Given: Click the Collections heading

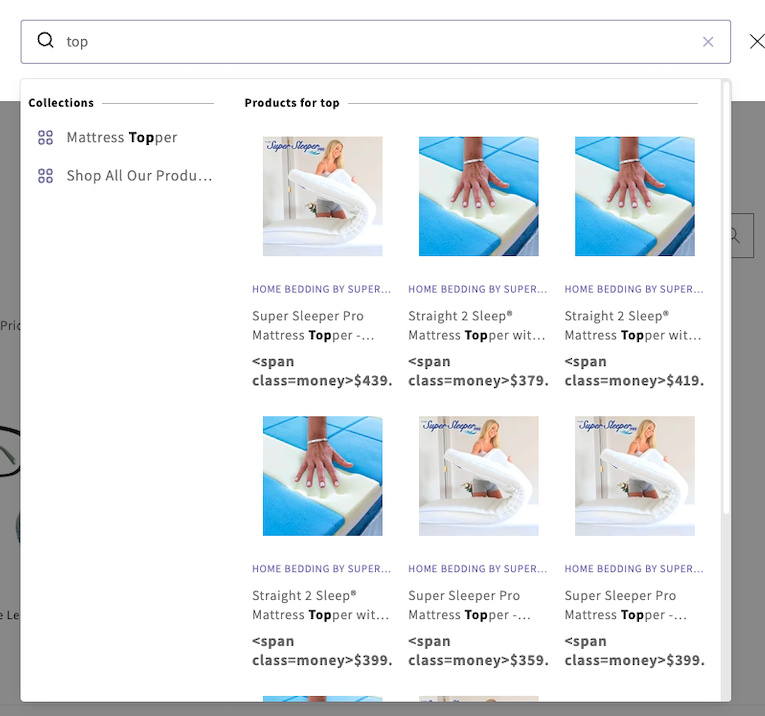Looking at the screenshot, I should point(61,103).
